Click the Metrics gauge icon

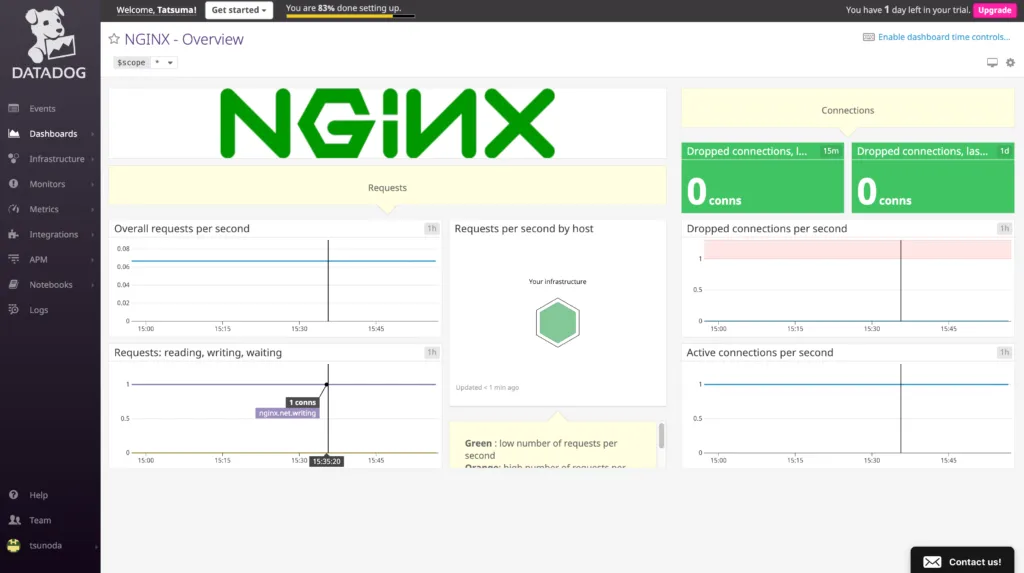14,209
